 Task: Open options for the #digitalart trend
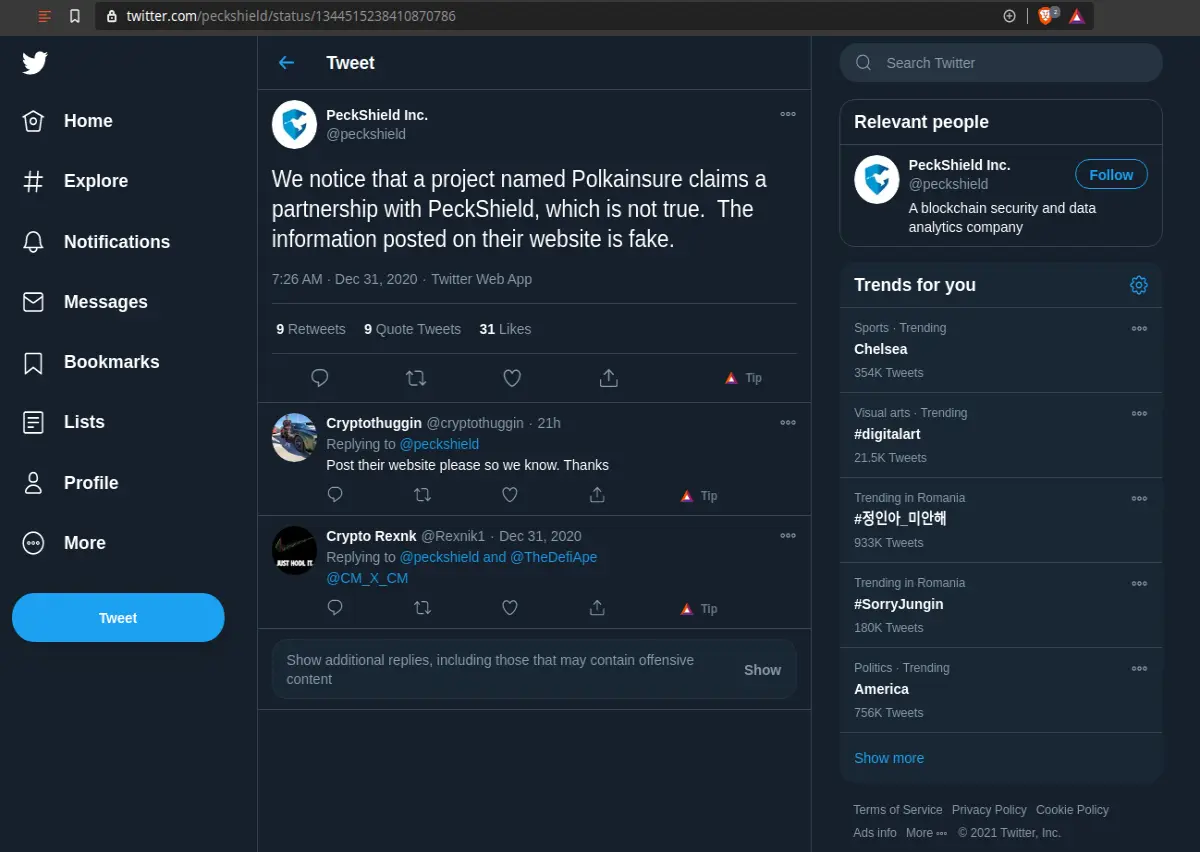[1139, 413]
